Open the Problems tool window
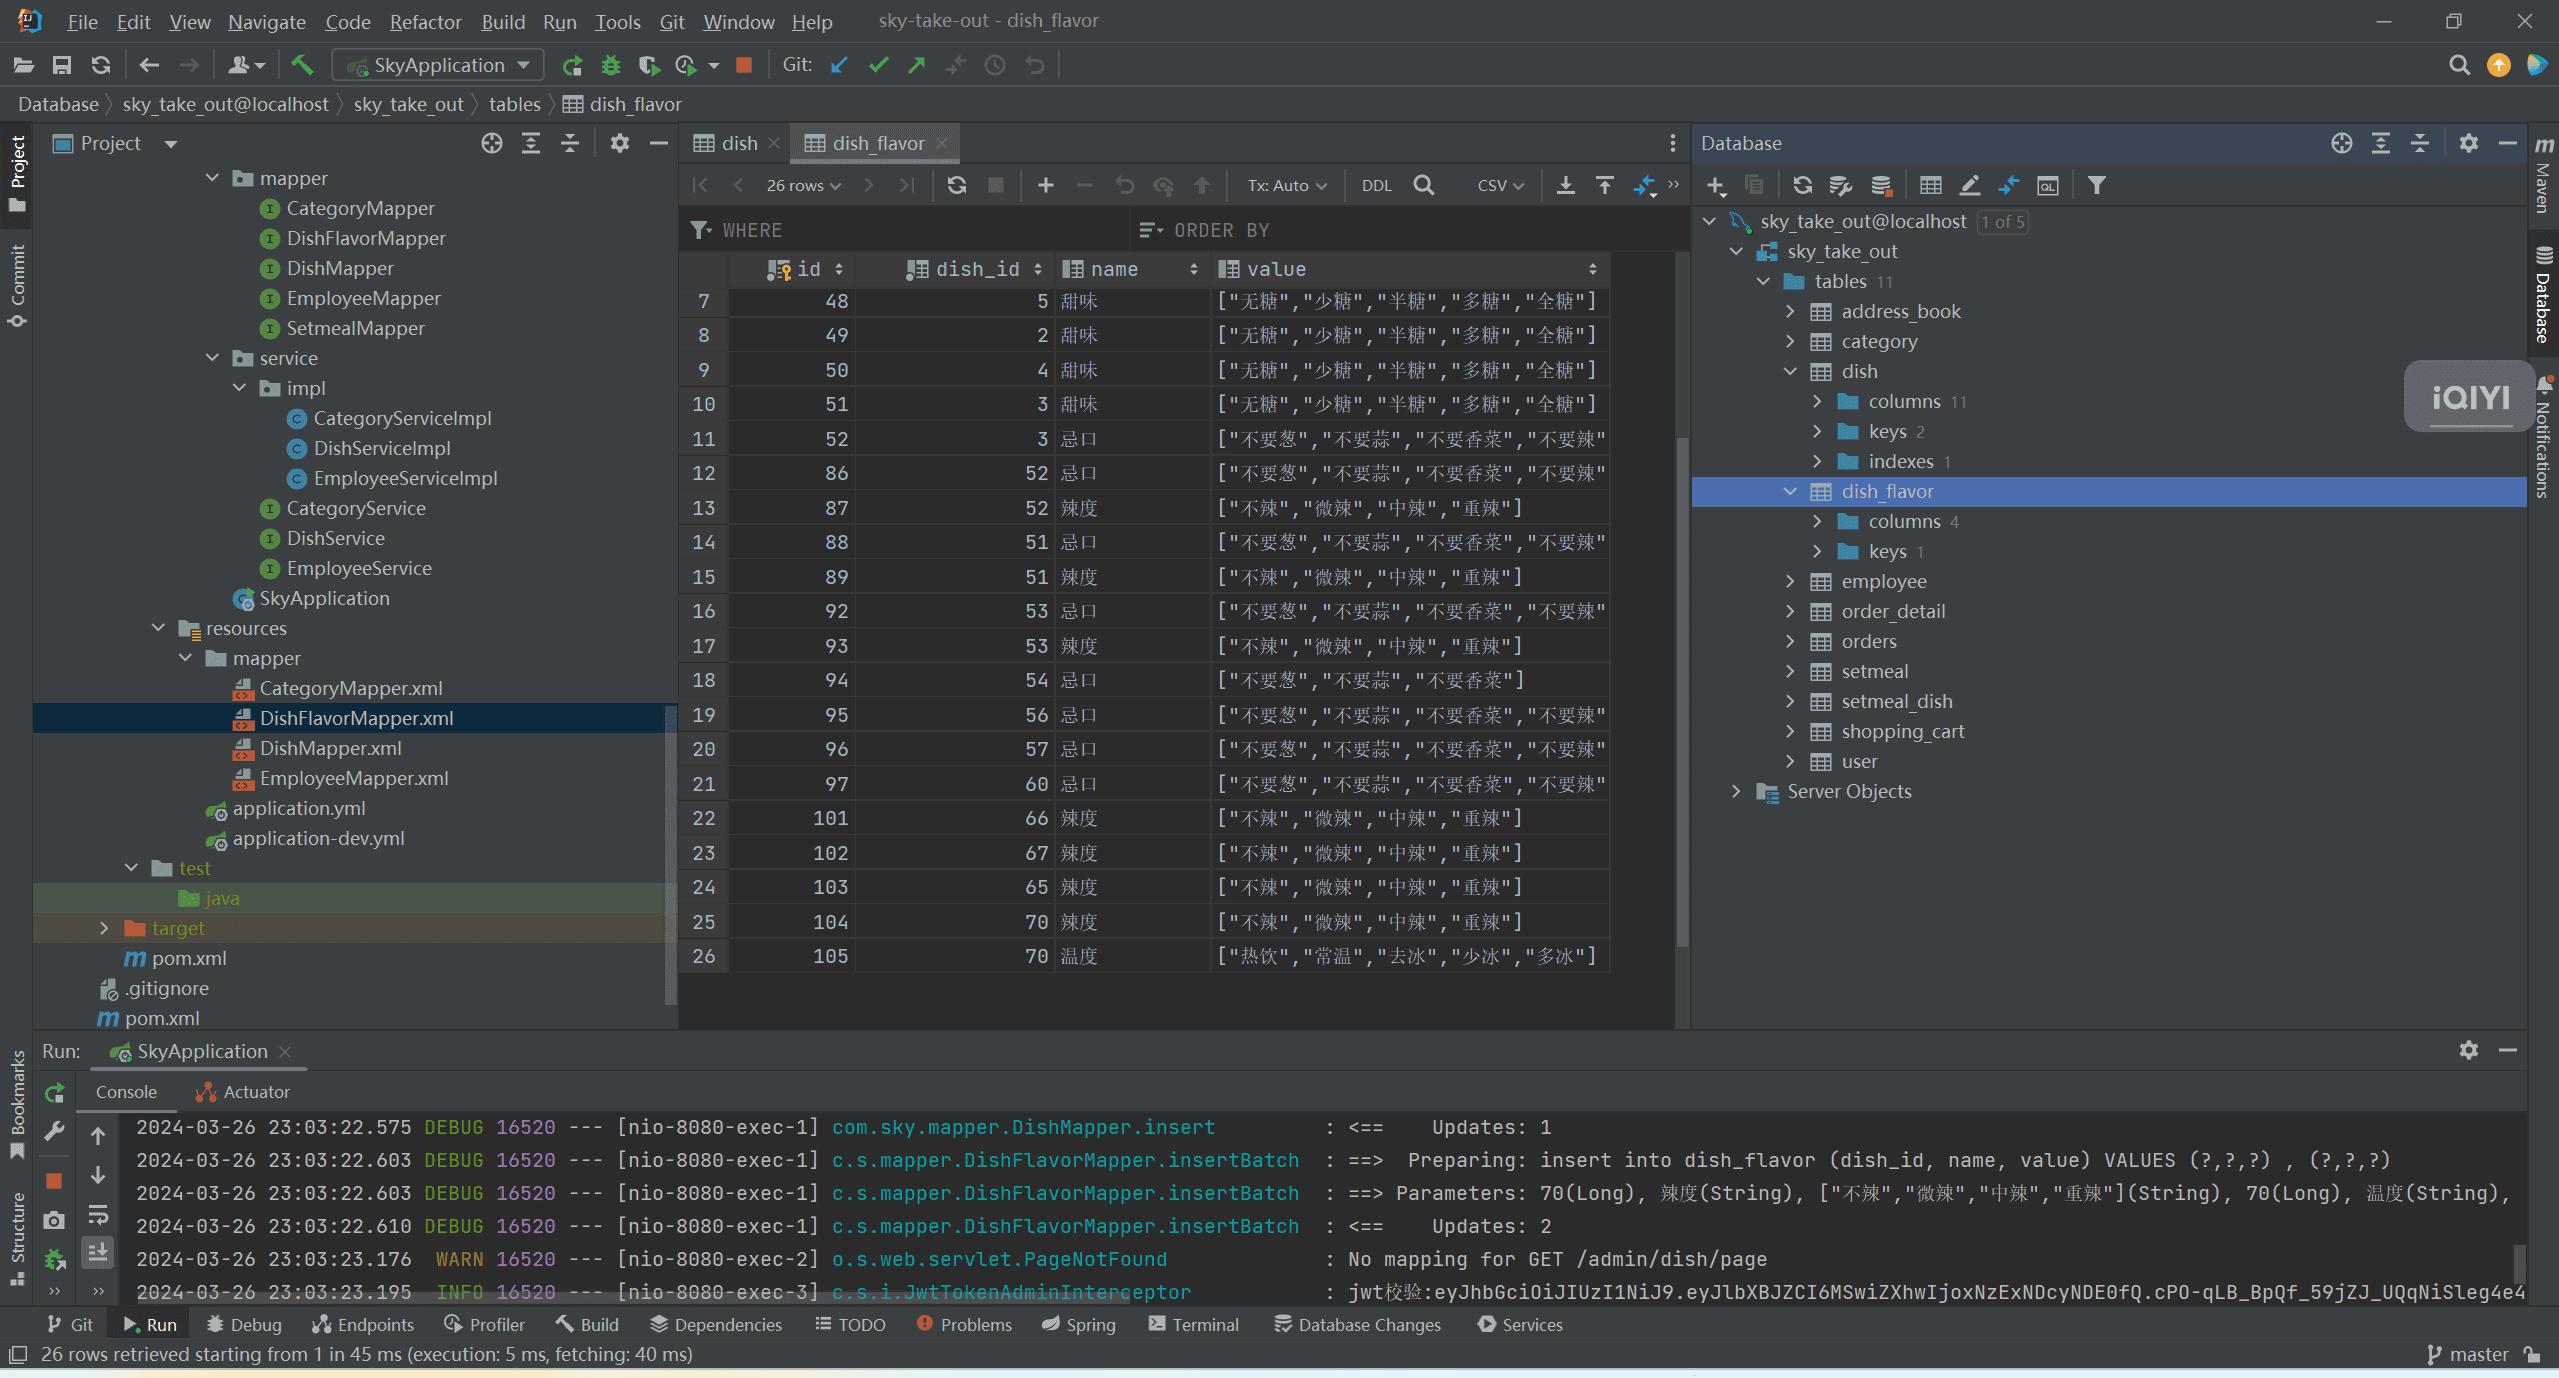Screen dimensions: 2559x1378 964,1324
